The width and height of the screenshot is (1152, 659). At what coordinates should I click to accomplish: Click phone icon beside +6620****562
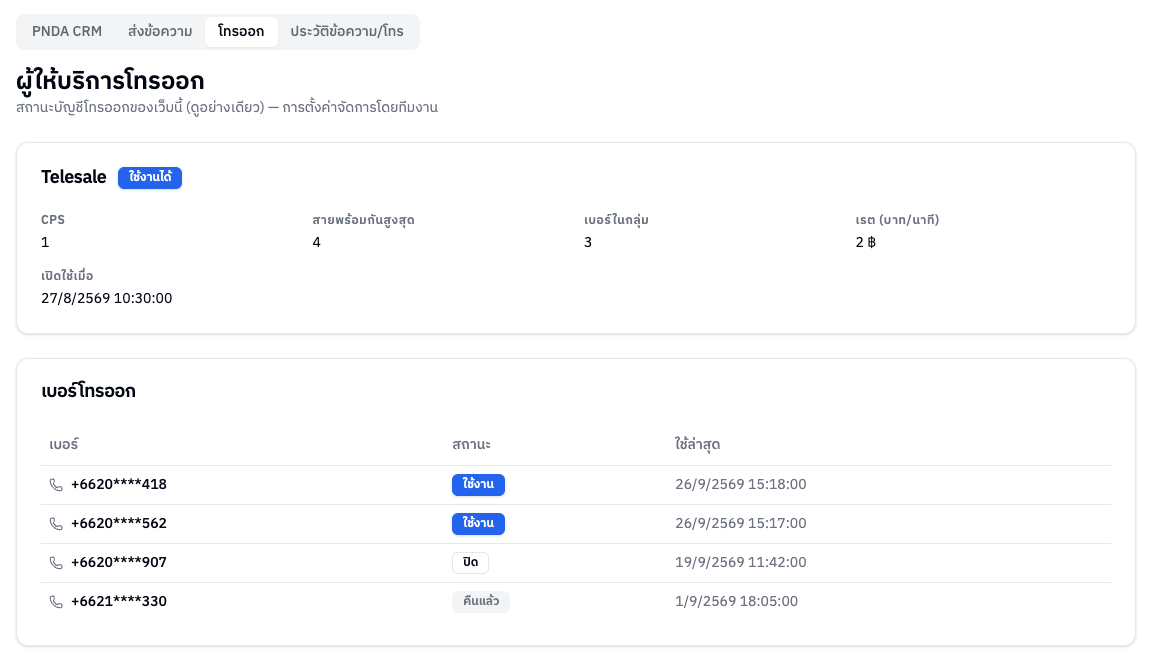[x=56, y=524]
